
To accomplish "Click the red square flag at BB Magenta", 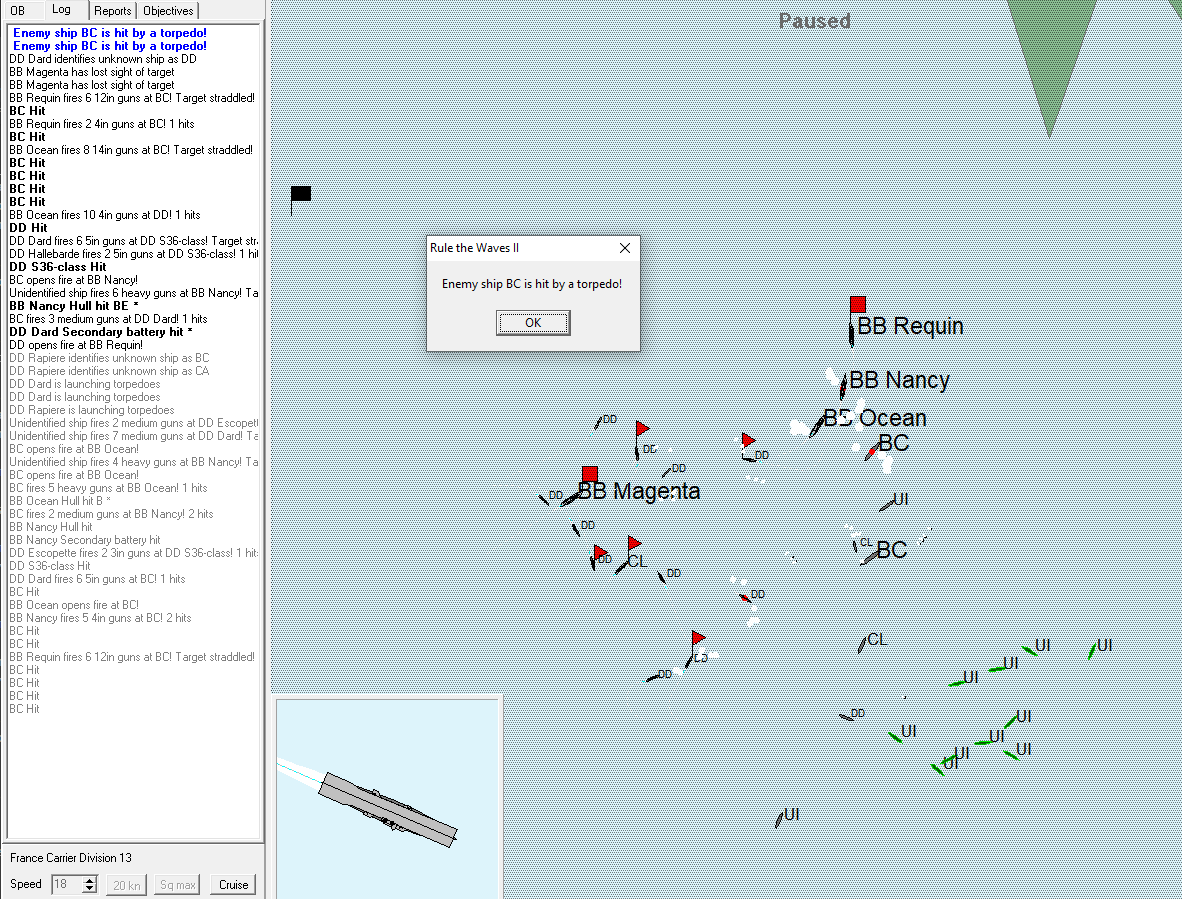I will tap(589, 474).
